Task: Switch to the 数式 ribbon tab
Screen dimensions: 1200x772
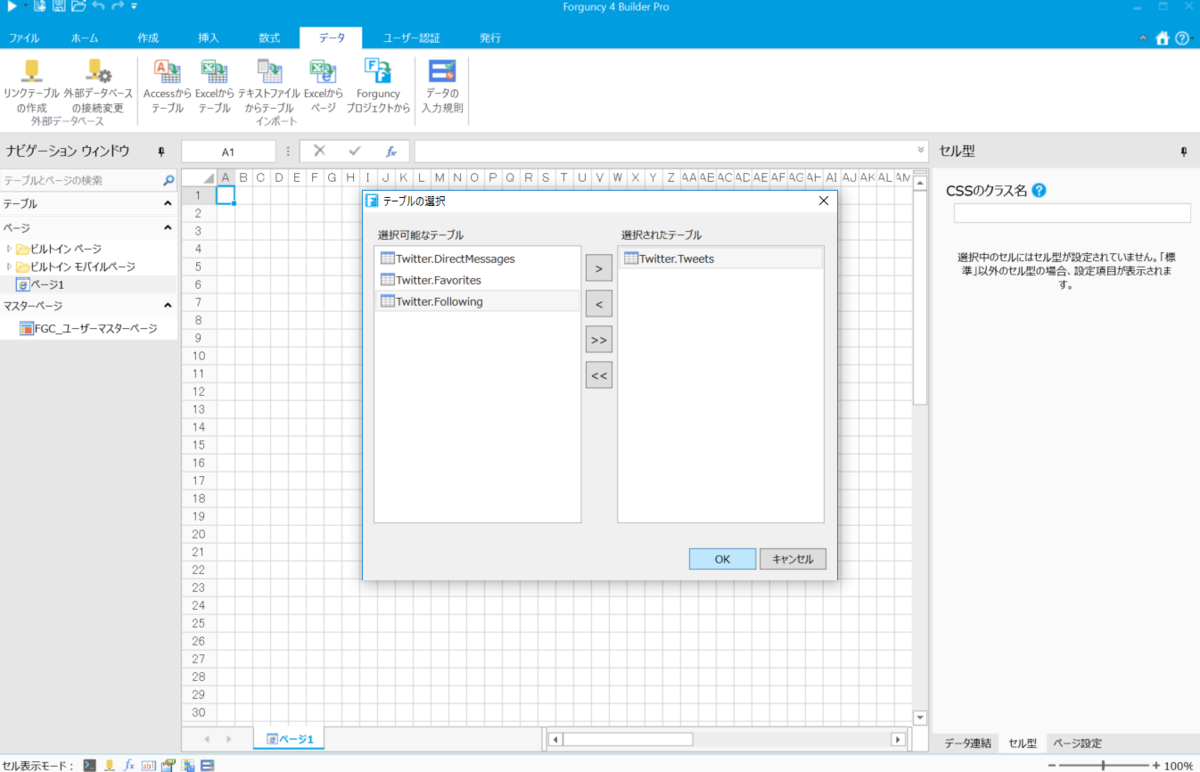Action: [x=269, y=38]
